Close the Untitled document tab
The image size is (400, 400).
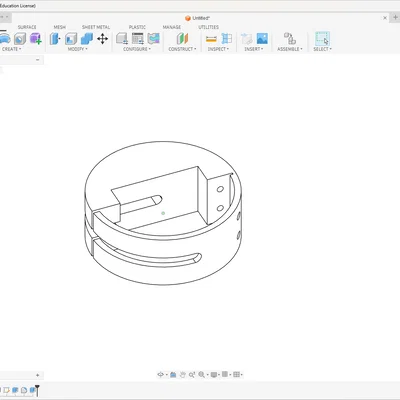(x=385, y=18)
